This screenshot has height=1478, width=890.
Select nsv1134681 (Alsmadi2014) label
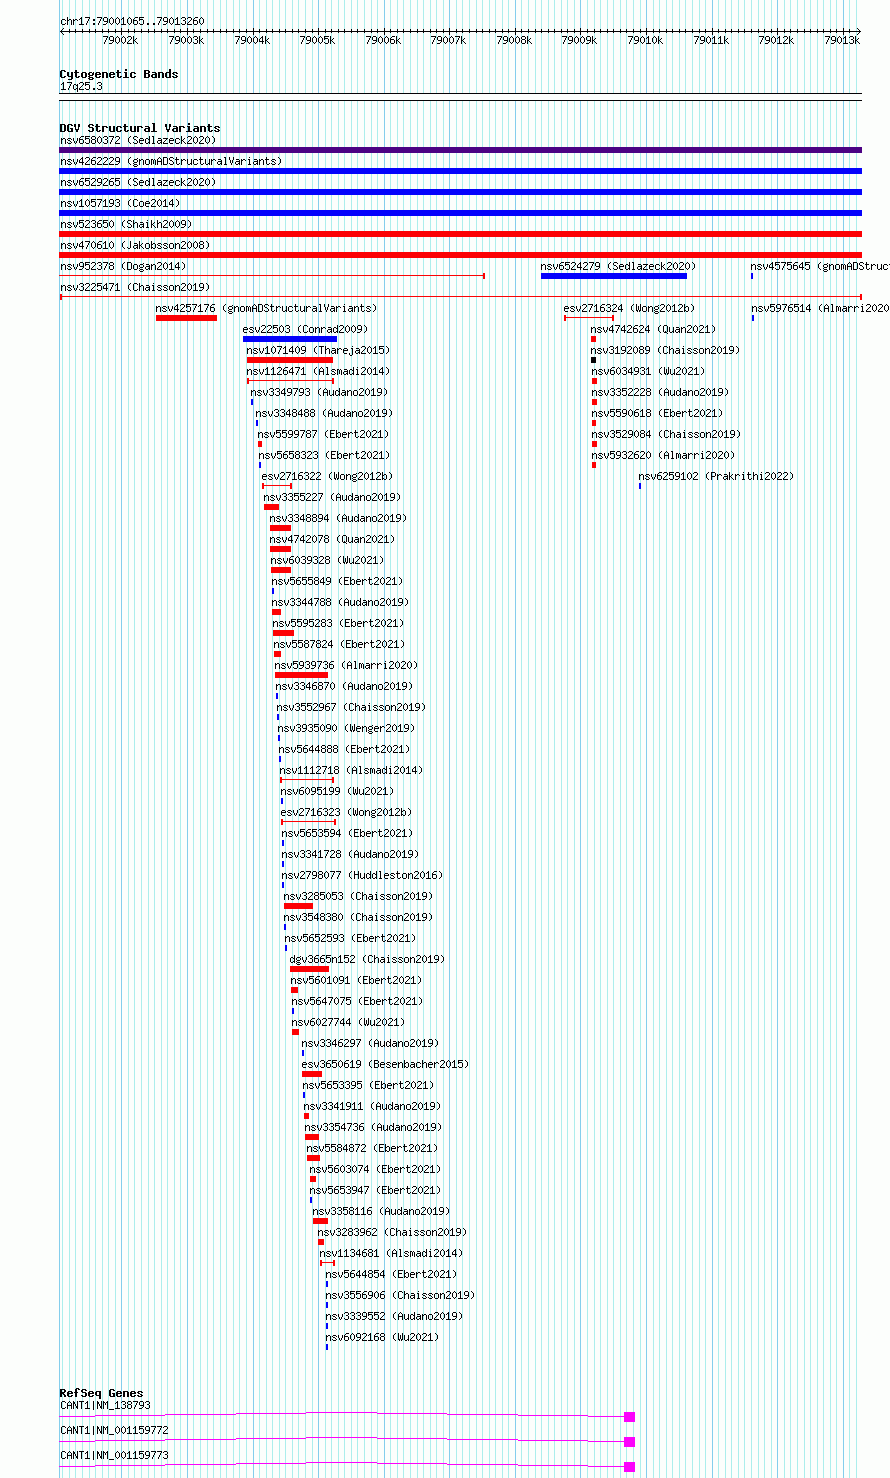click(391, 1253)
